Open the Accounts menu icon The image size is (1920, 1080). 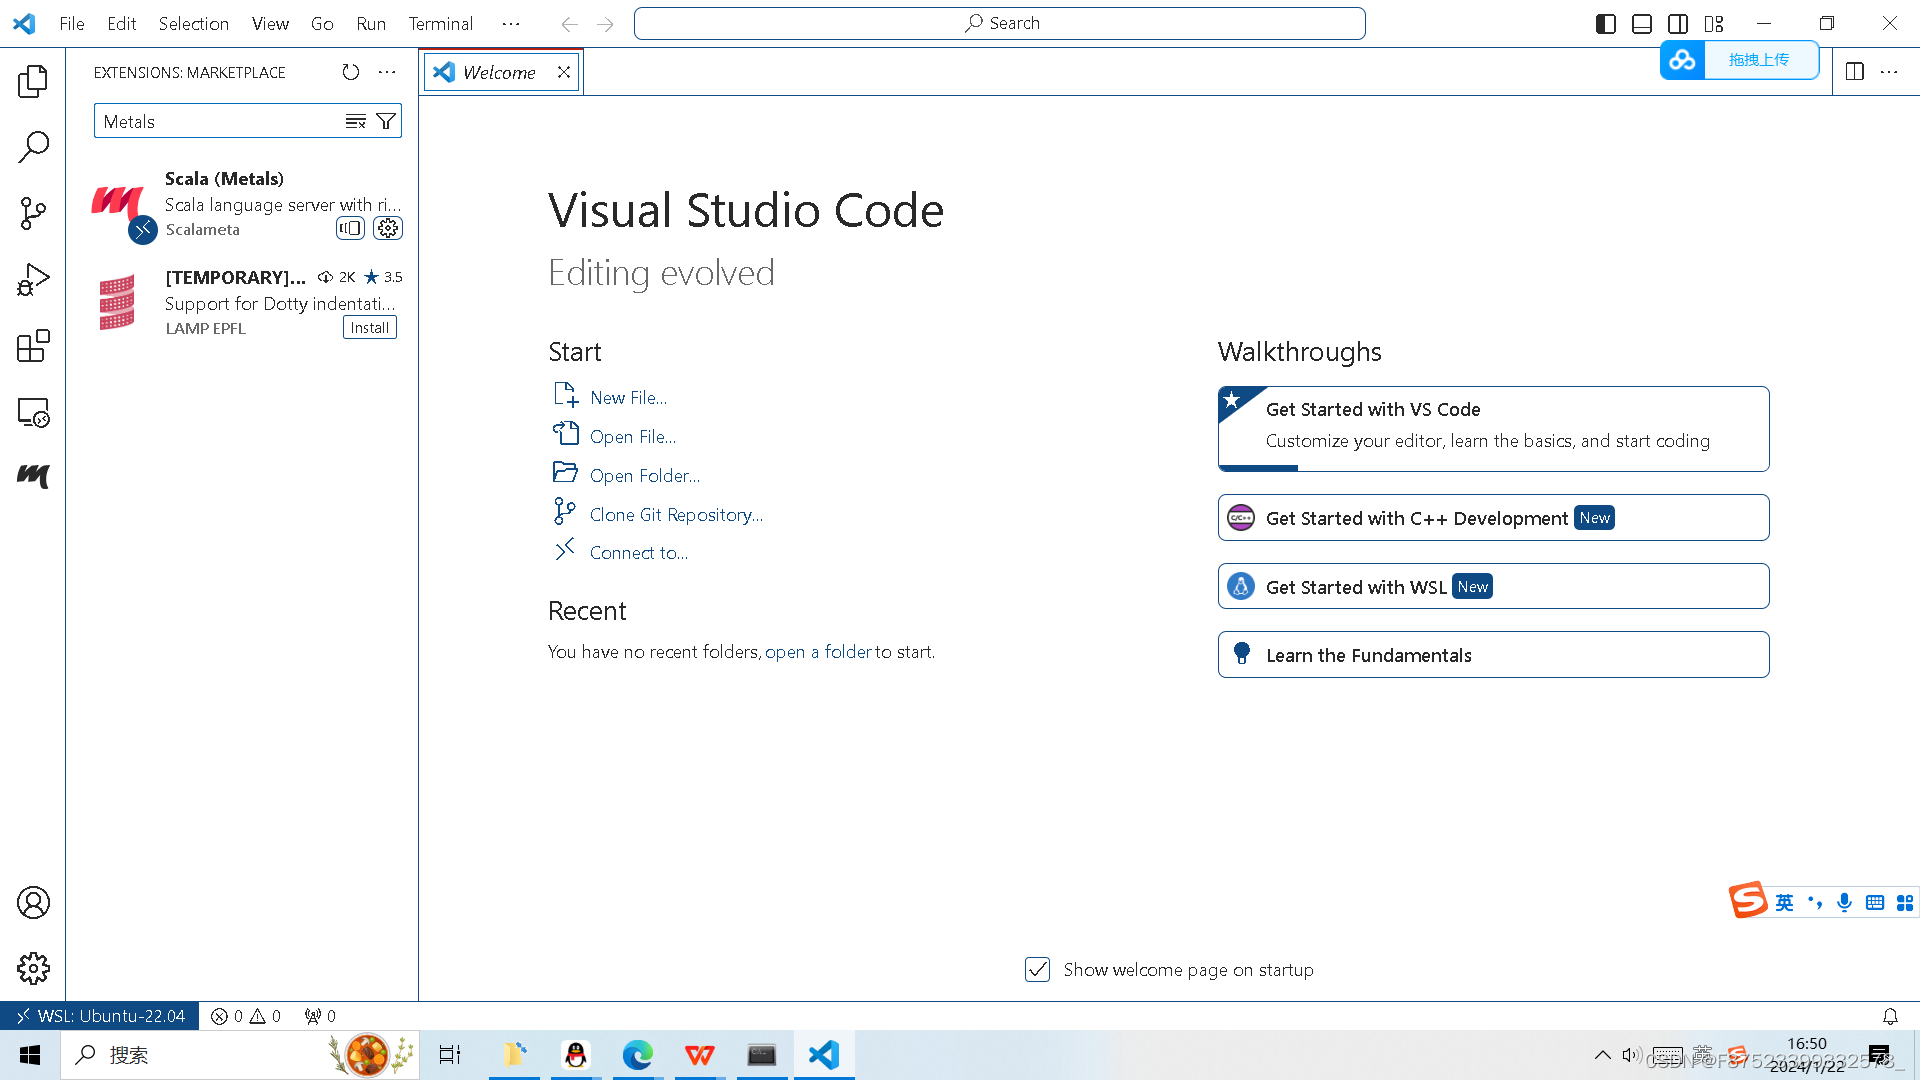click(x=33, y=903)
